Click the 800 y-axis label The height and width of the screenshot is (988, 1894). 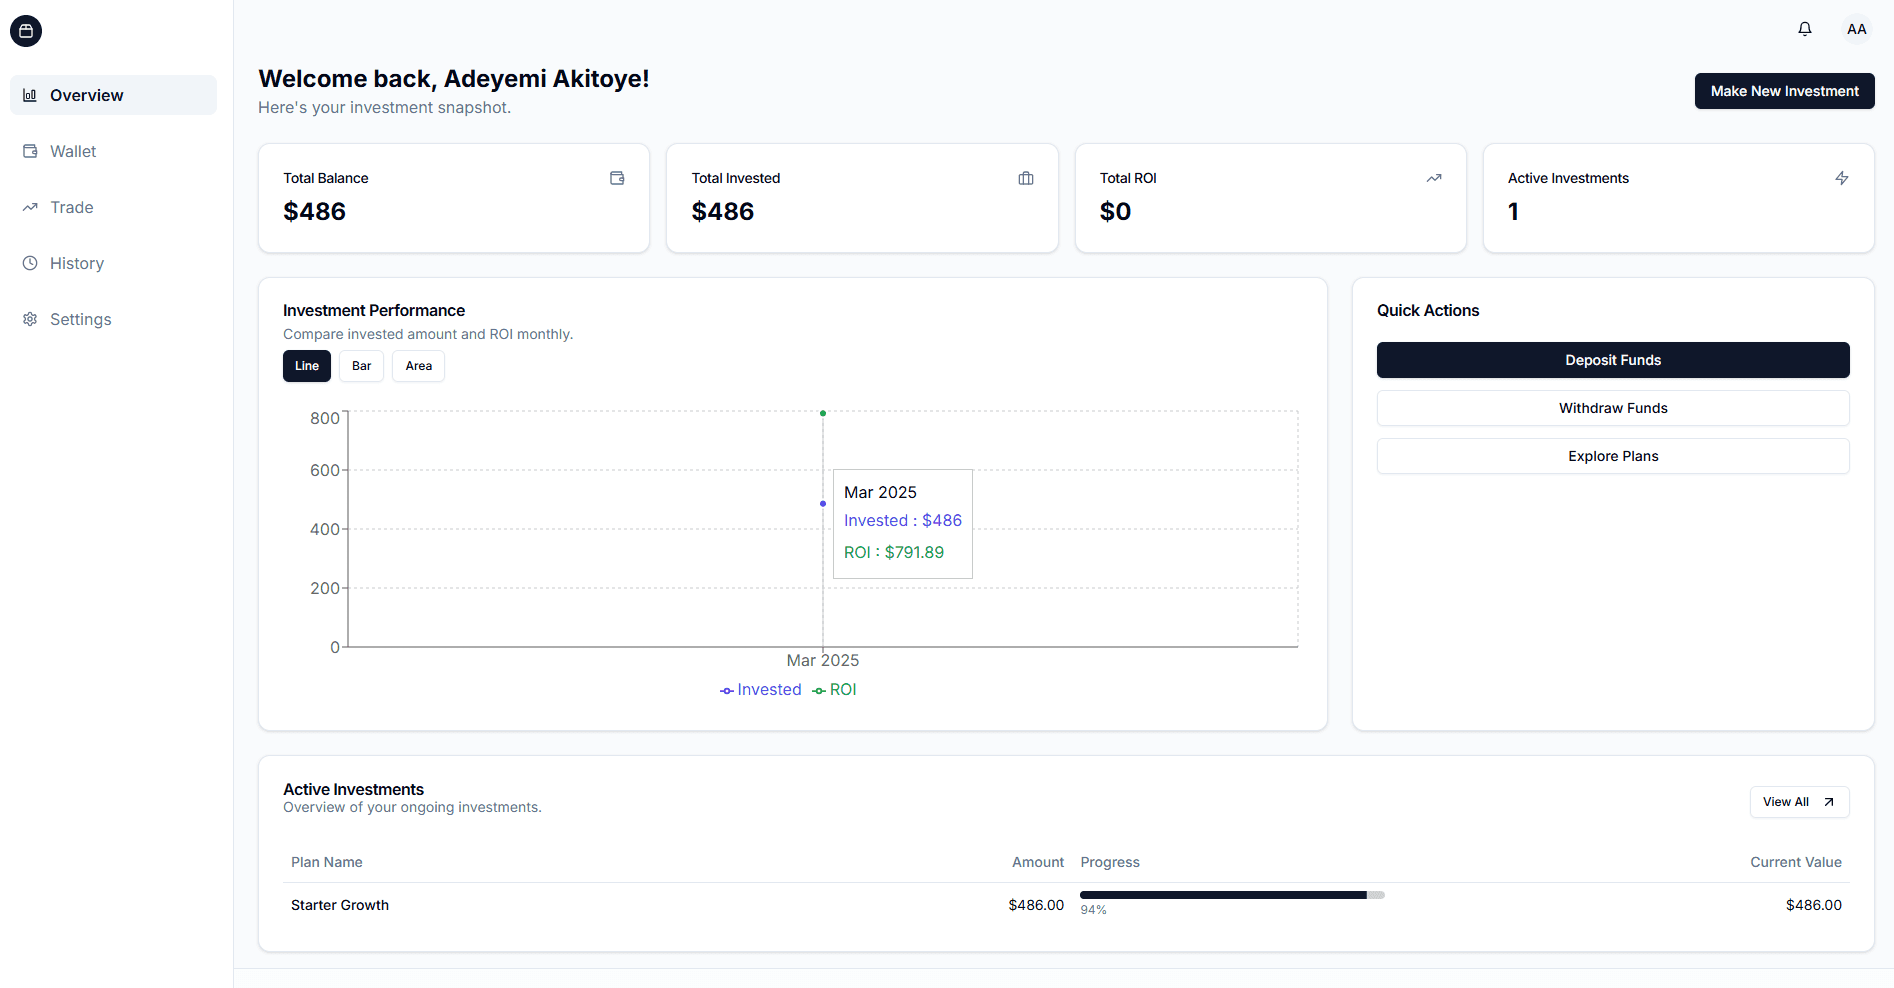click(324, 418)
